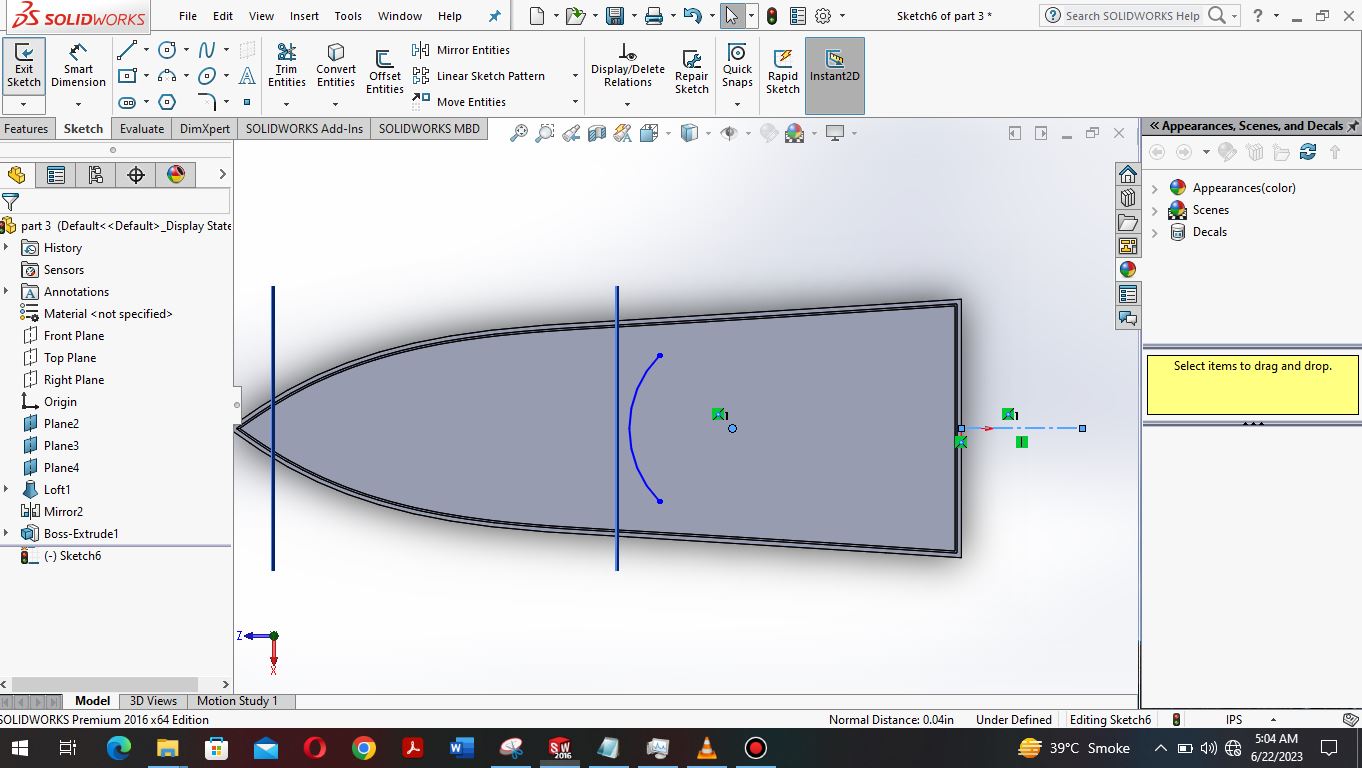
Task: Switch to the SOLIDWORKS Add-Ins tab
Action: pyautogui.click(x=304, y=129)
